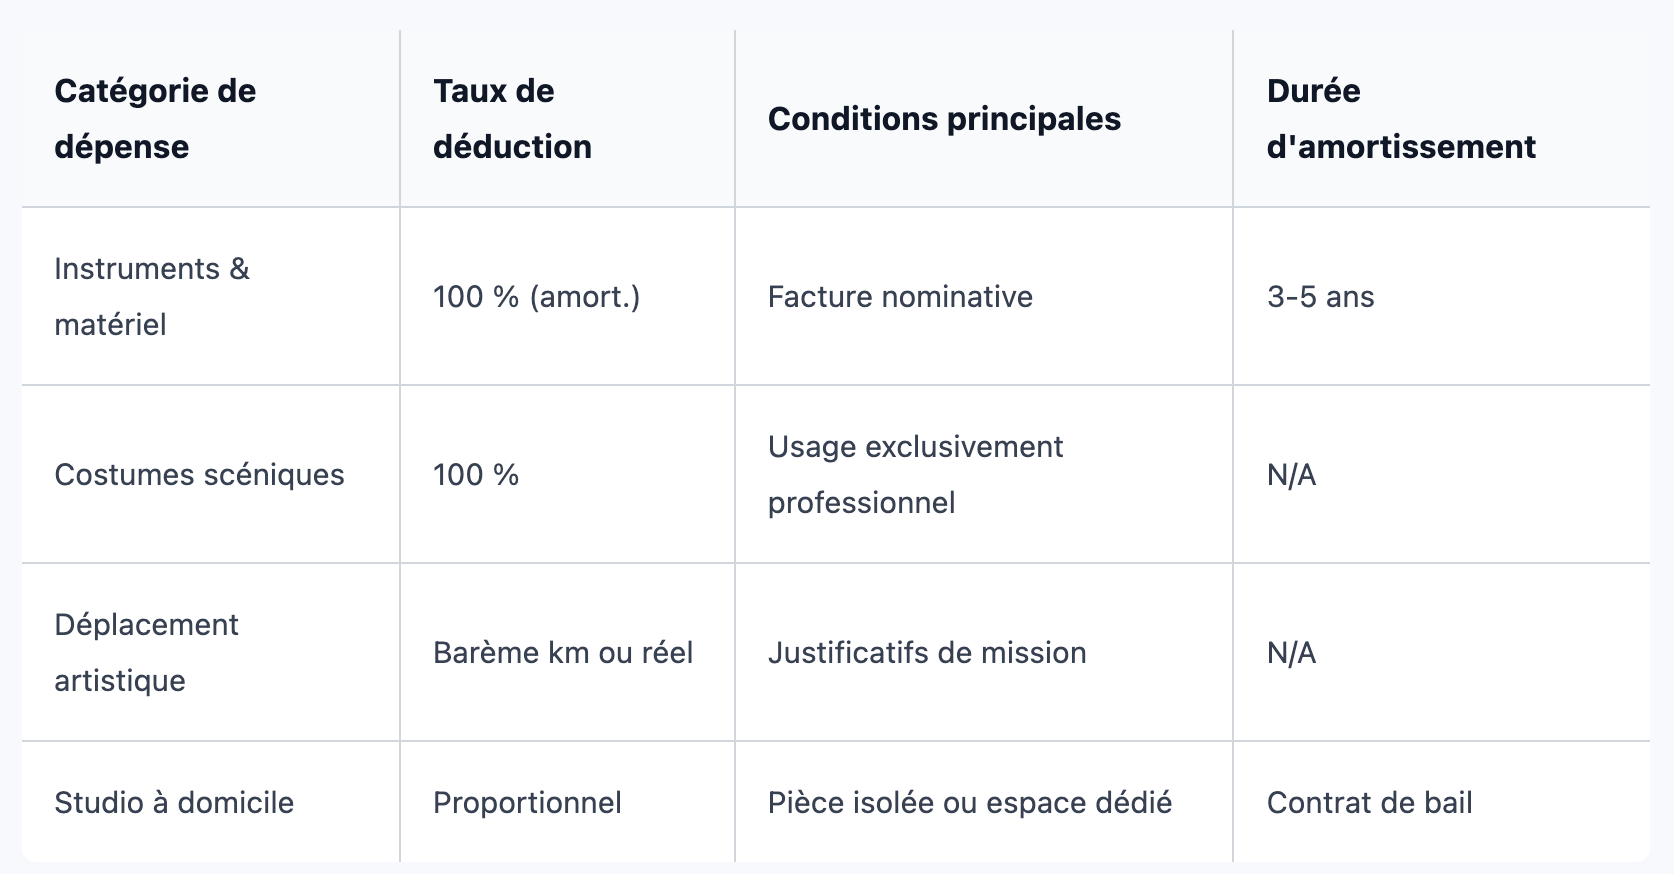The height and width of the screenshot is (874, 1674).
Task: Click the 'Taux de déduction' column header
Action: point(567,119)
